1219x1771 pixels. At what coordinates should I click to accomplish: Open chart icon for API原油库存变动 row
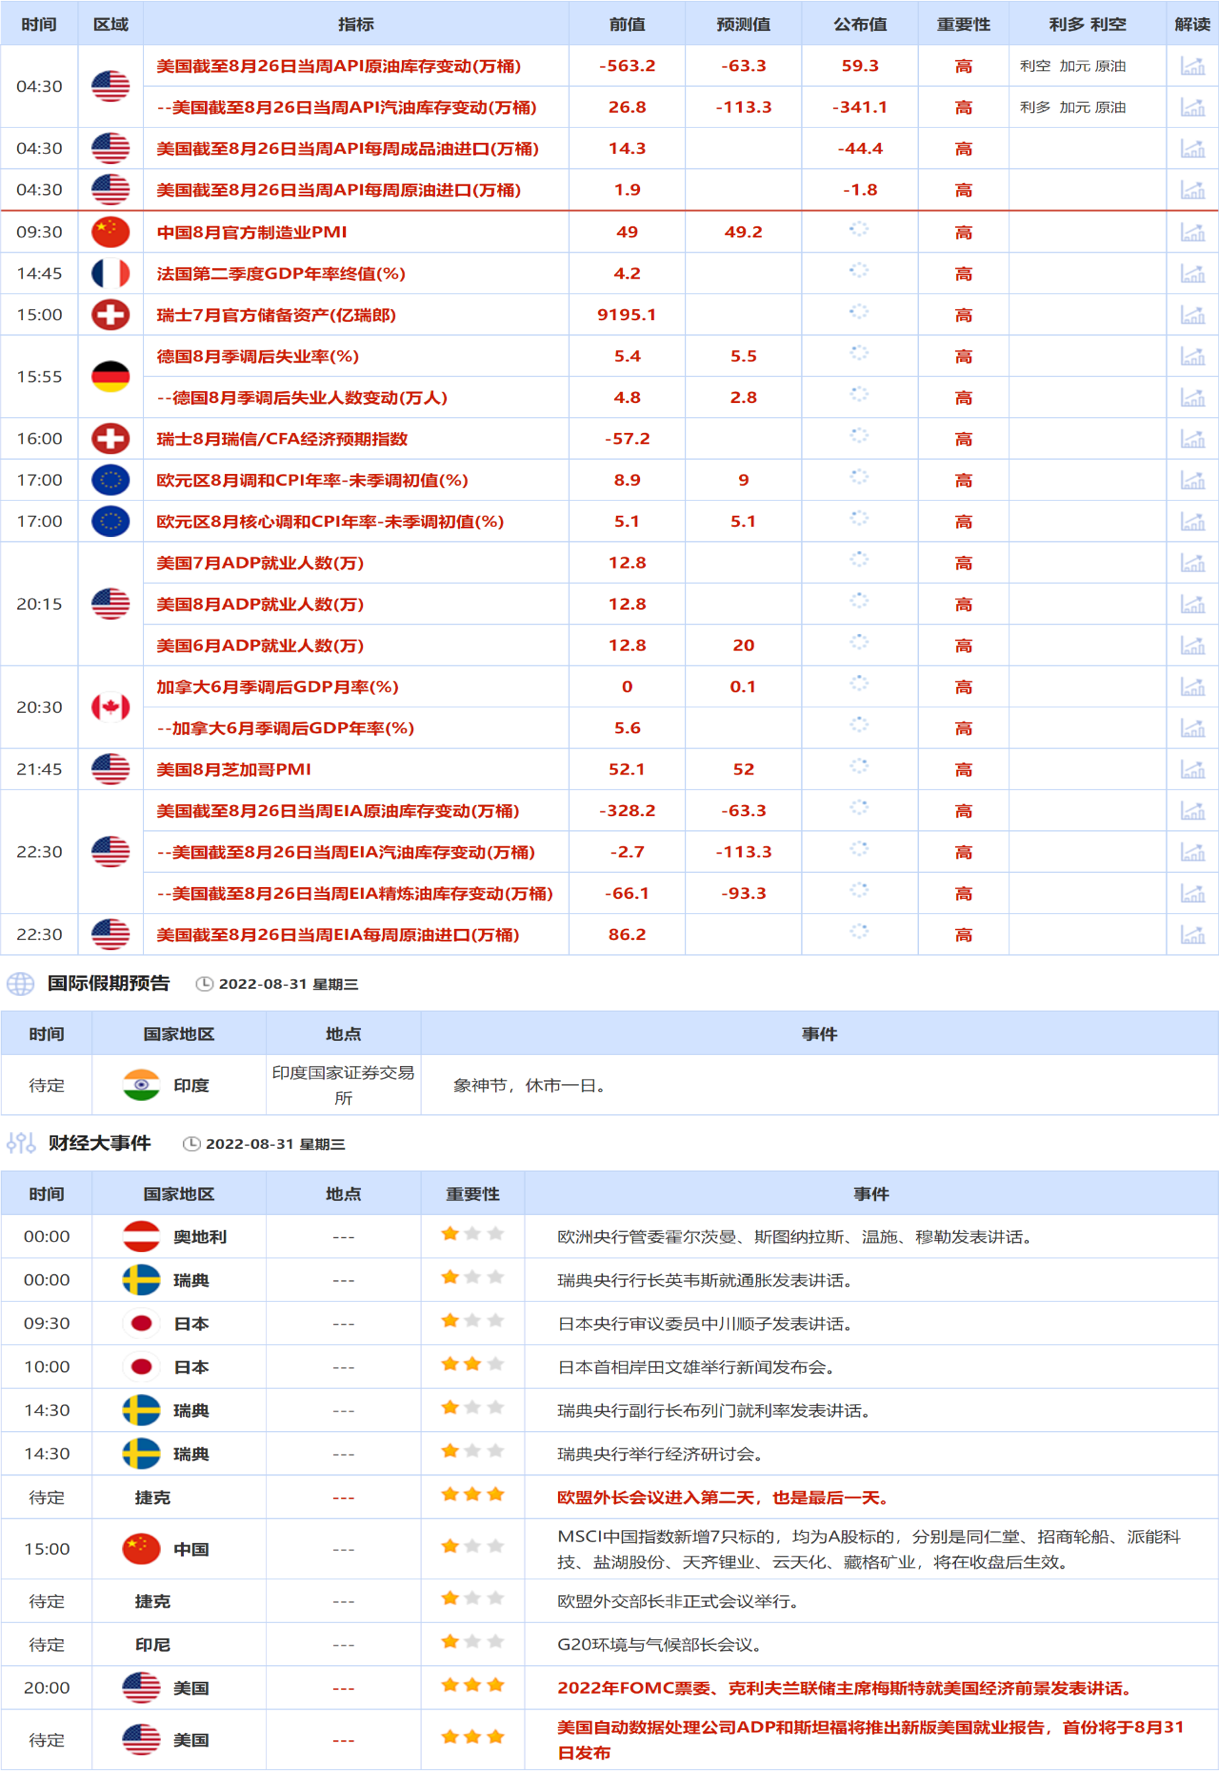(1192, 66)
